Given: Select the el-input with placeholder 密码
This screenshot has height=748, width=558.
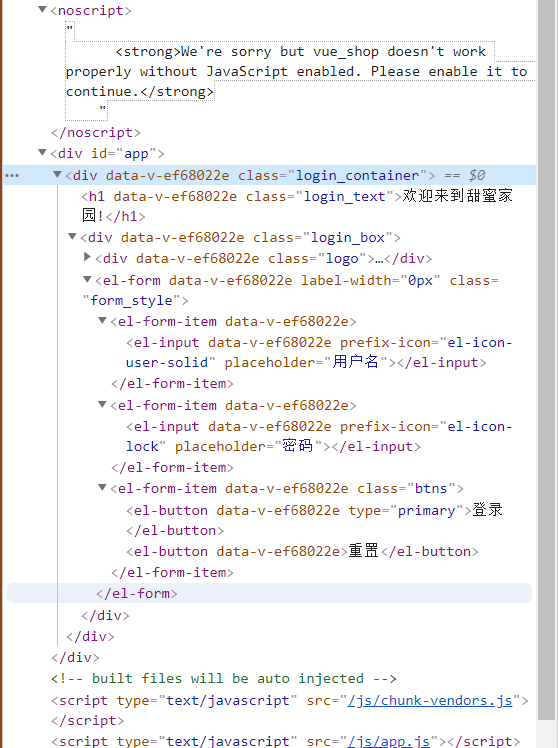Looking at the screenshot, I should pos(319,436).
